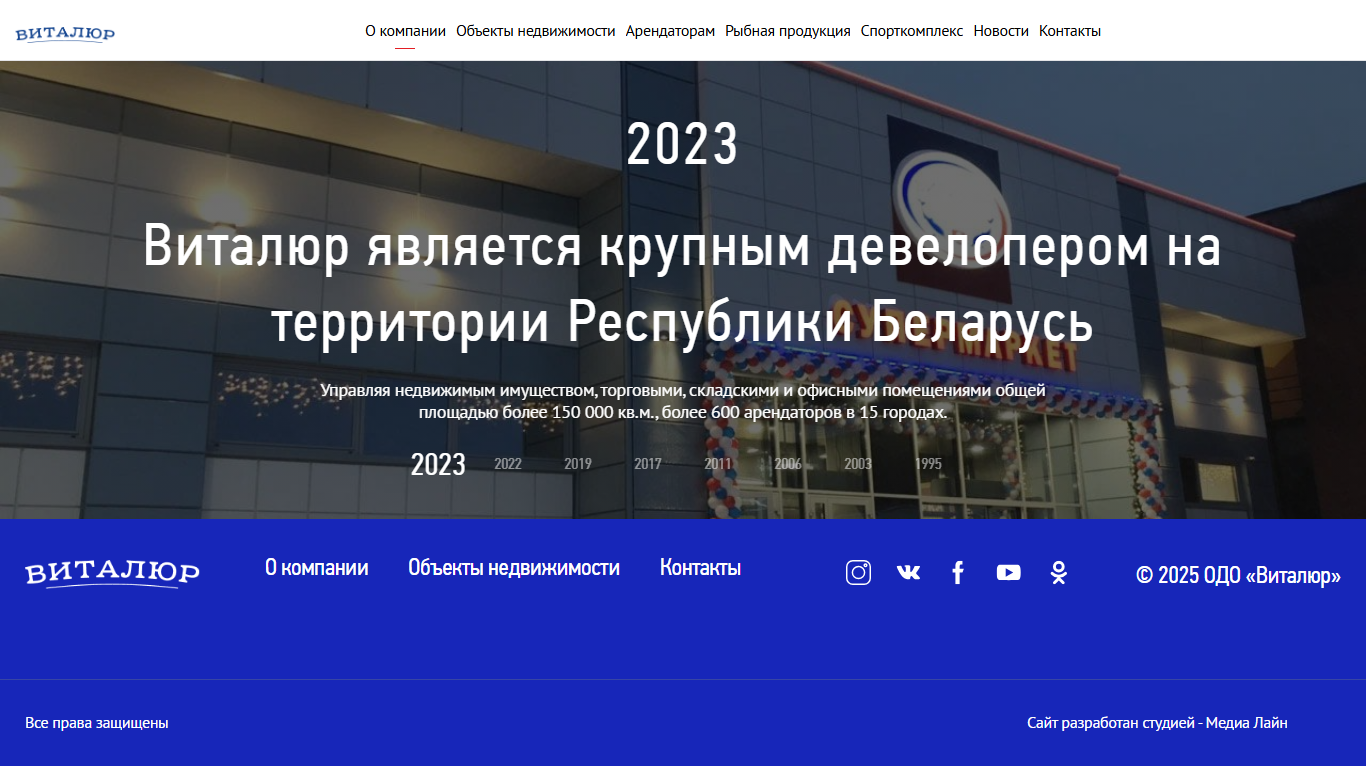
Task: Jump to 2022 on the timeline
Action: tap(508, 464)
